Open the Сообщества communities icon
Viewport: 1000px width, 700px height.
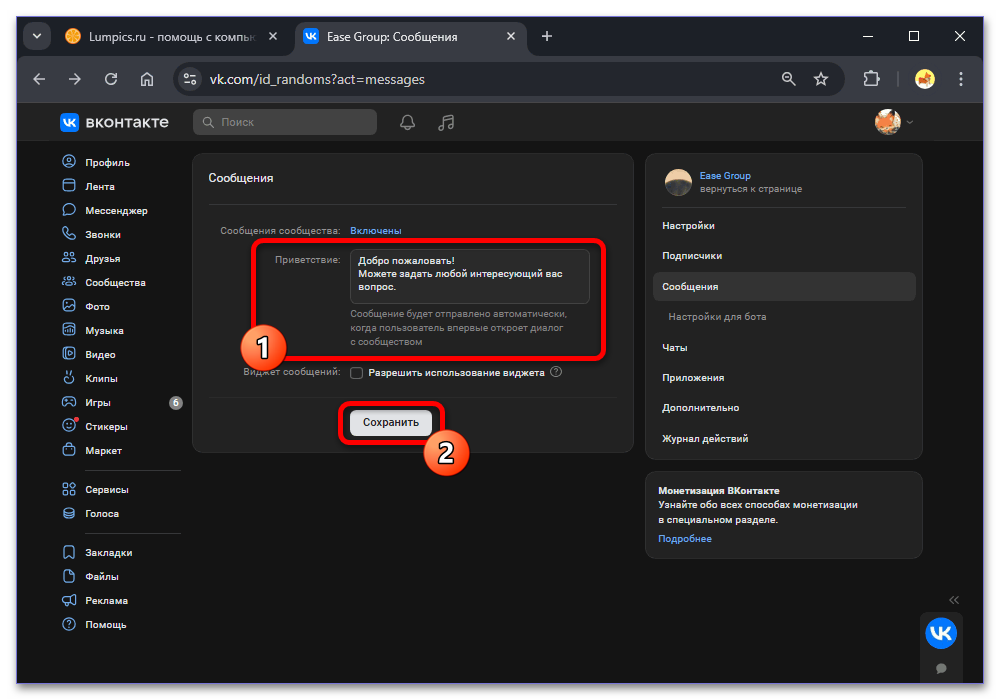coord(69,281)
